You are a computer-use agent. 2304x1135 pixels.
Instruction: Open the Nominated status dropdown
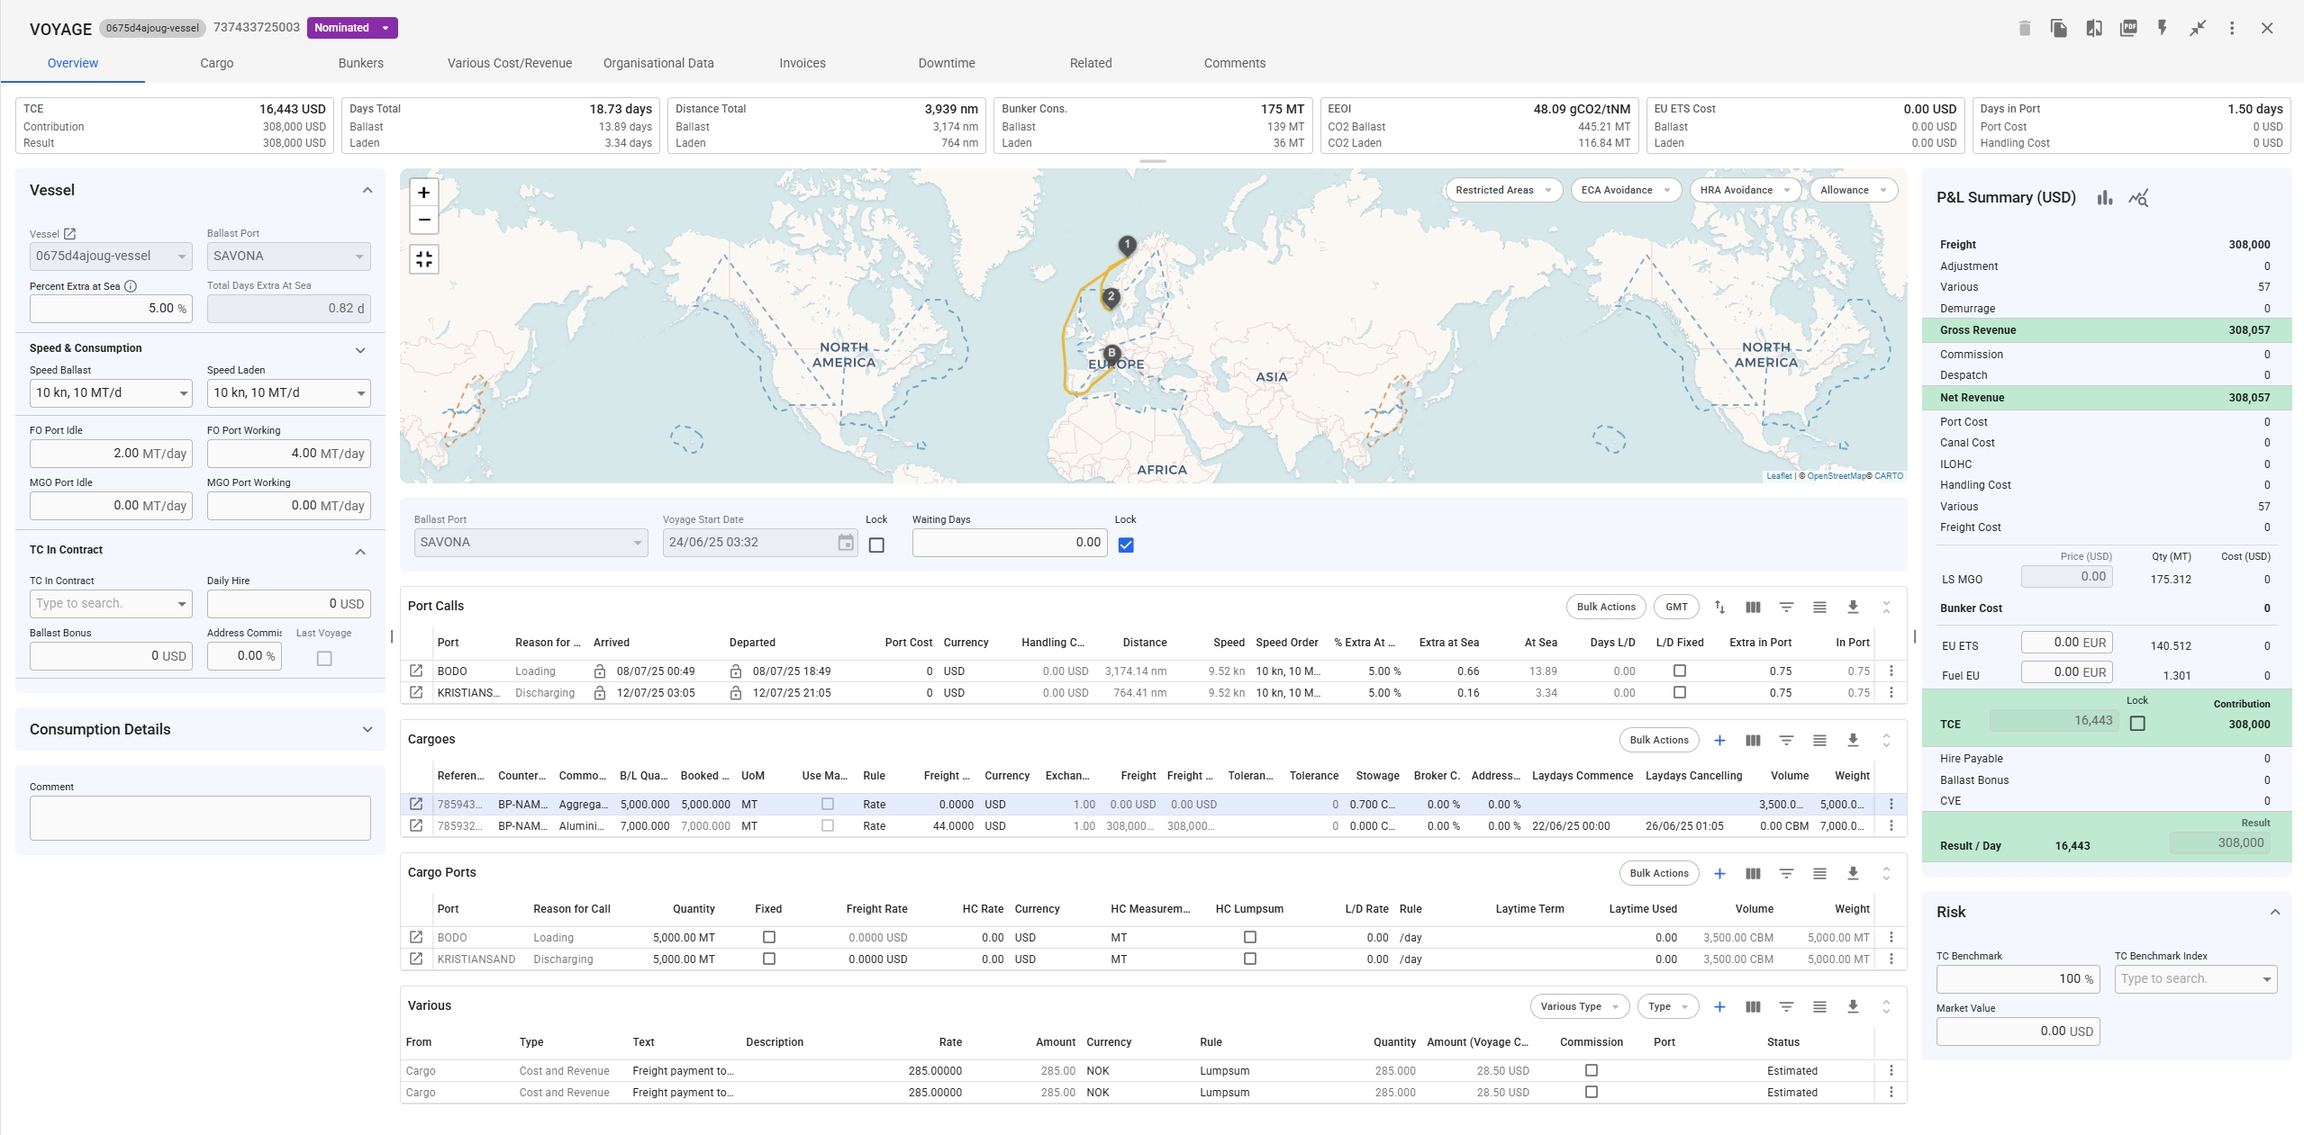click(352, 28)
